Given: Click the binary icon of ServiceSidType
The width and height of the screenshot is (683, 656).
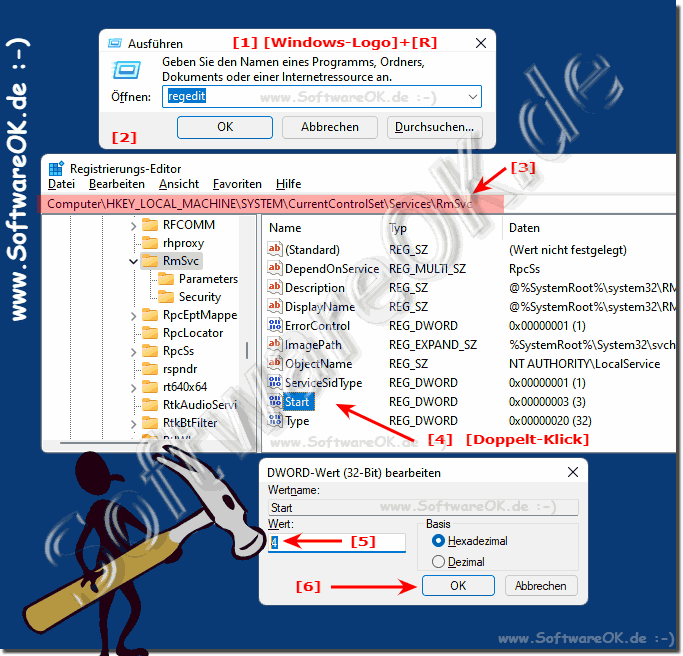Looking at the screenshot, I should pos(274,382).
